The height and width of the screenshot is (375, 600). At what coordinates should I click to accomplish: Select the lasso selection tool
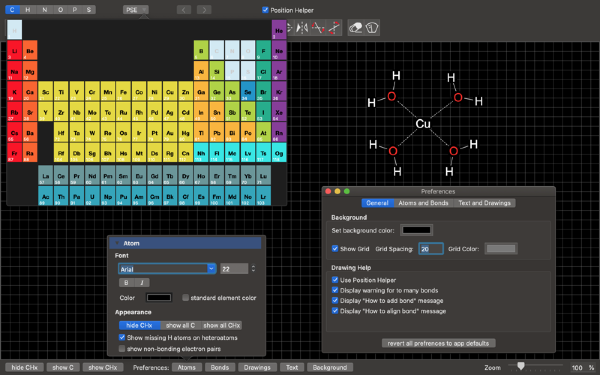[372, 28]
